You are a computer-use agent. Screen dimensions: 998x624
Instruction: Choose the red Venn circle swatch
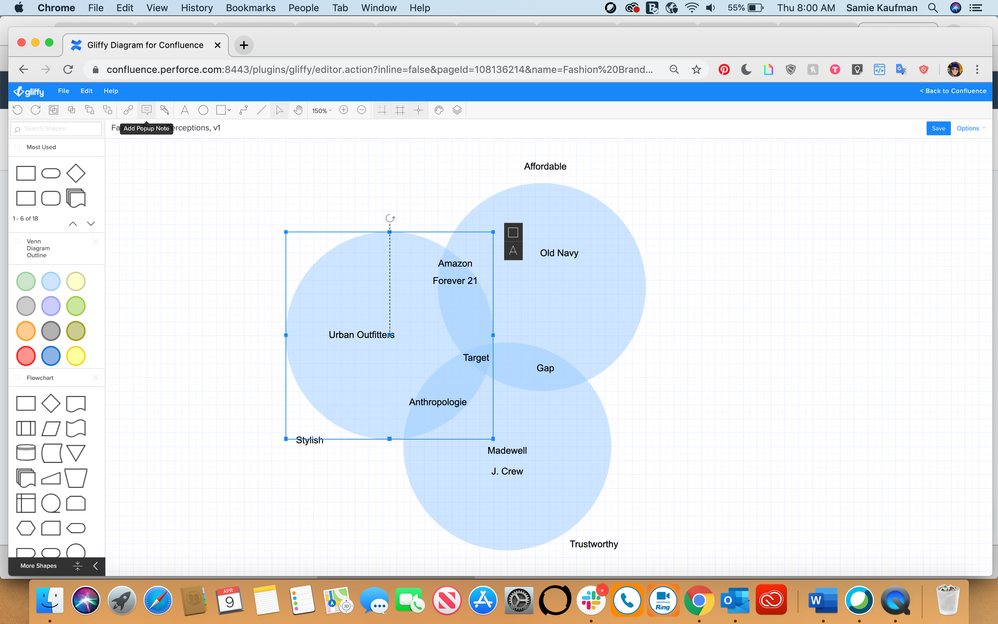(x=25, y=356)
